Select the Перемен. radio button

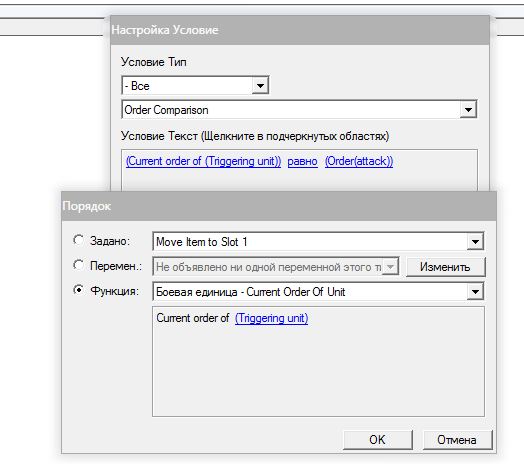[79, 265]
